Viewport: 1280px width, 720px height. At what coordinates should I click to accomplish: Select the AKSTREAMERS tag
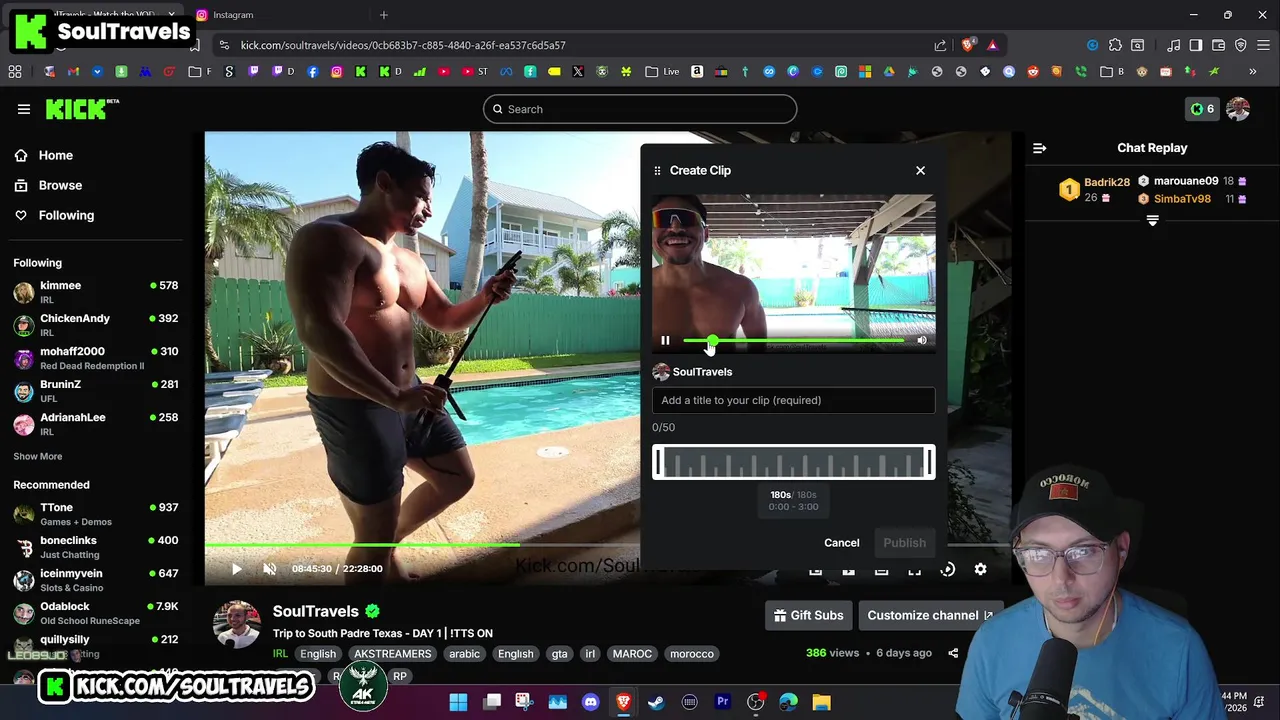click(x=392, y=654)
